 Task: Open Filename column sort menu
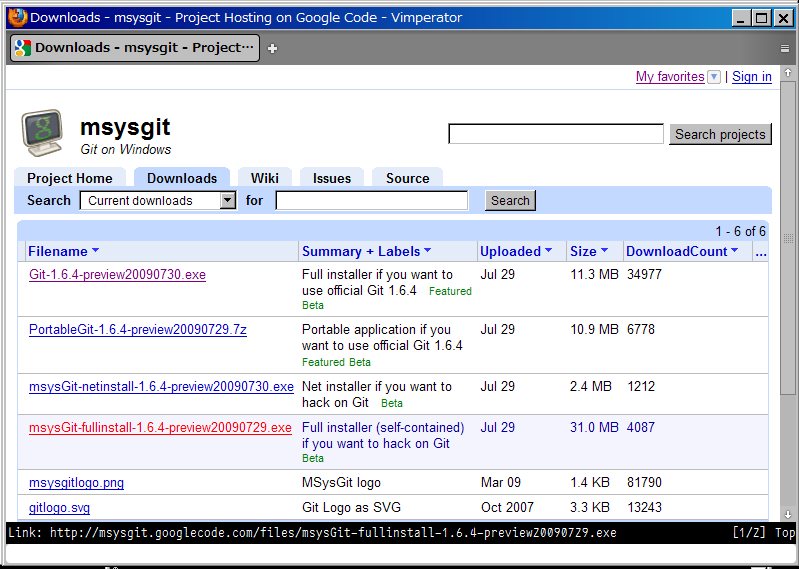[x=64, y=251]
